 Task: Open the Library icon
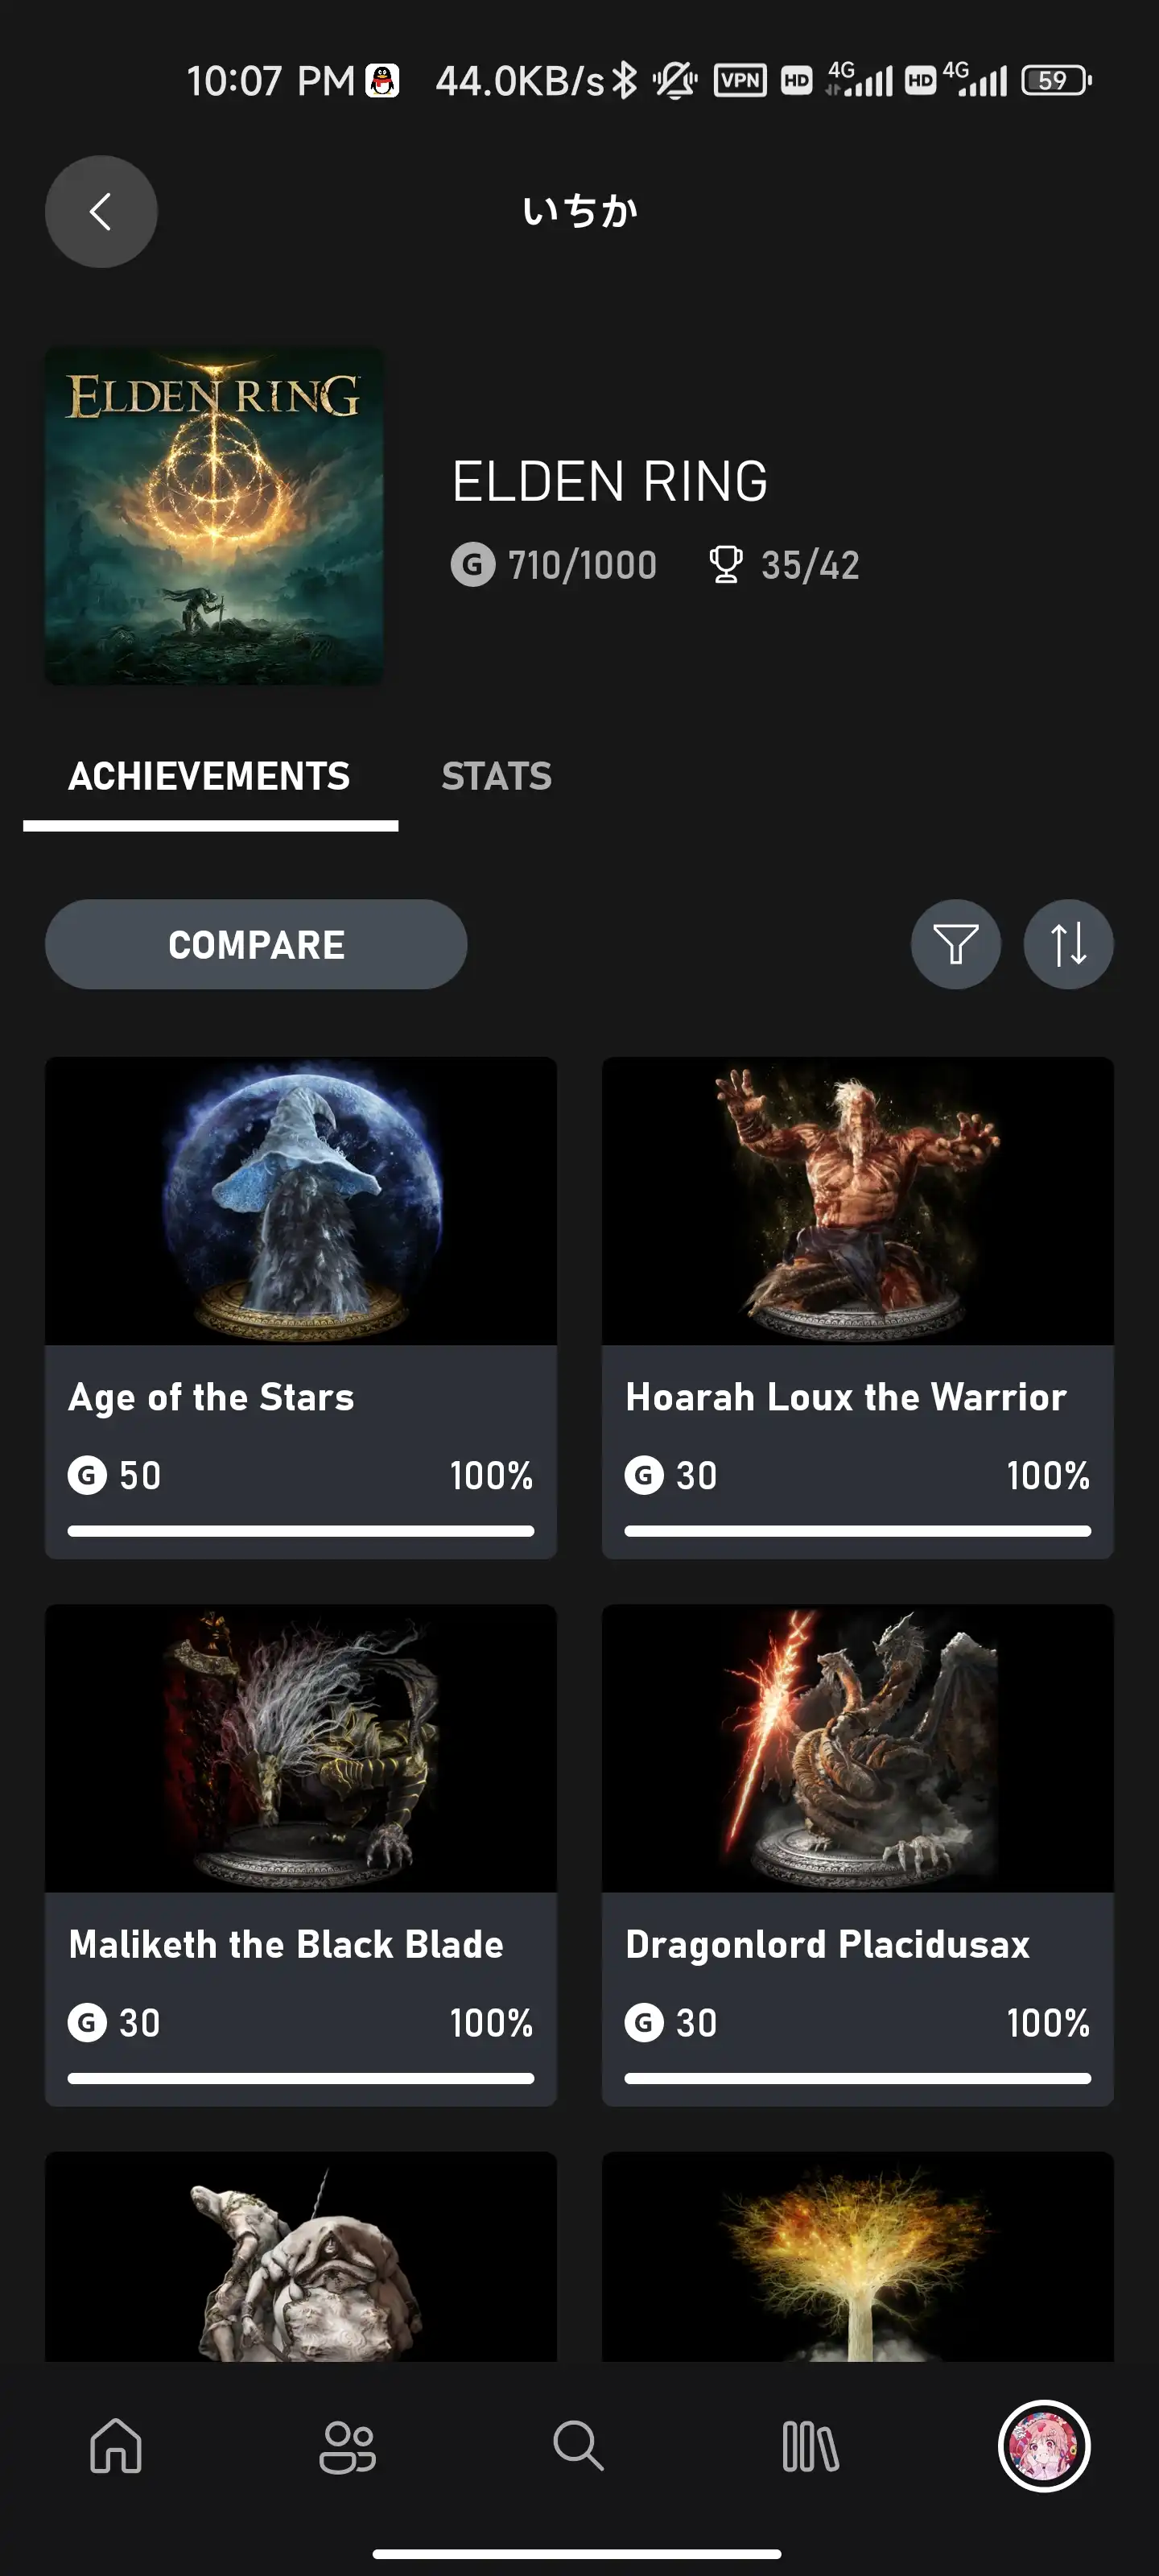tap(810, 2446)
